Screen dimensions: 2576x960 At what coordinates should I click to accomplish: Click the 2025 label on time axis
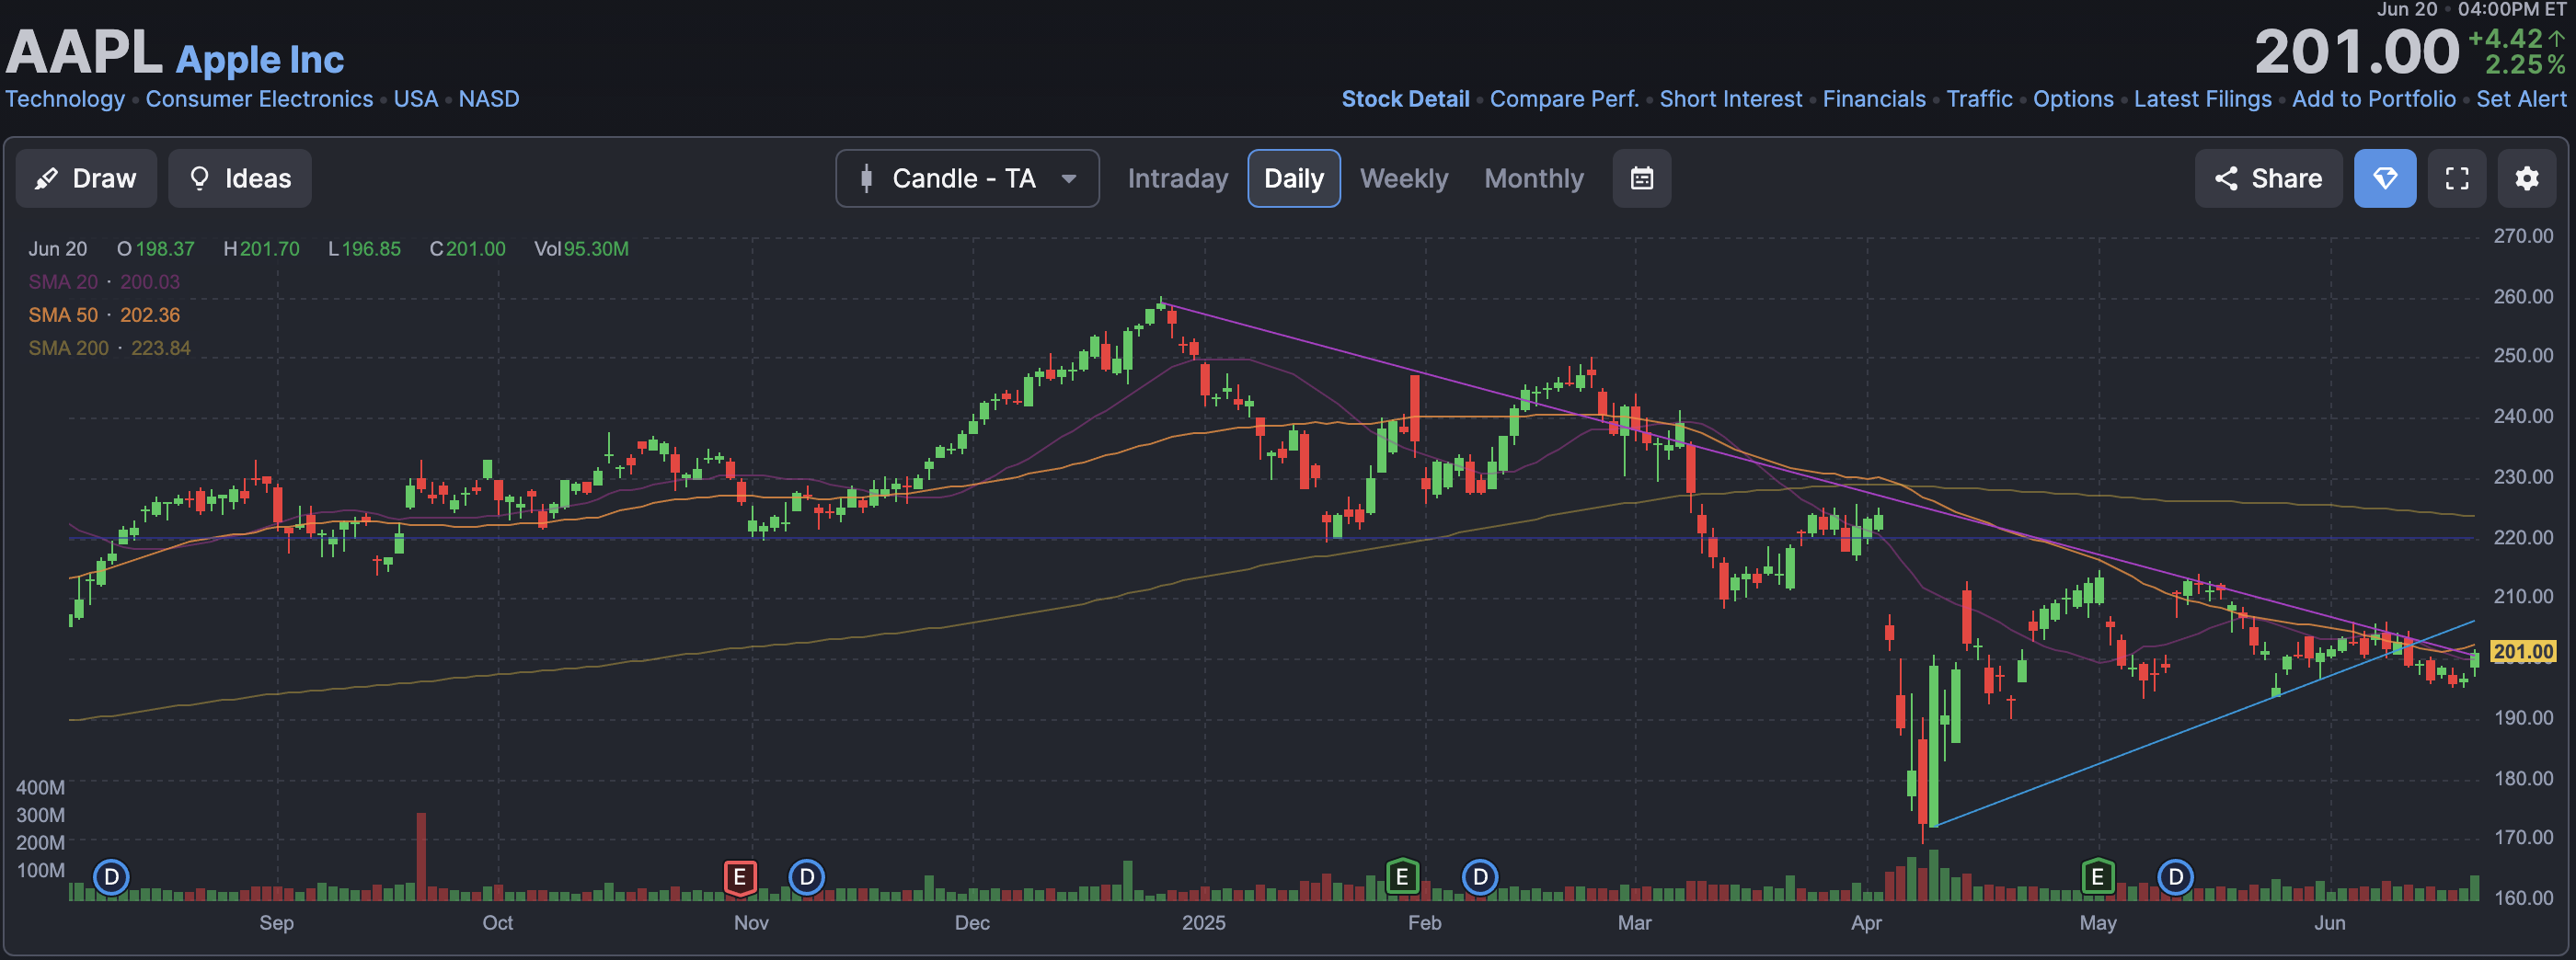1203,923
